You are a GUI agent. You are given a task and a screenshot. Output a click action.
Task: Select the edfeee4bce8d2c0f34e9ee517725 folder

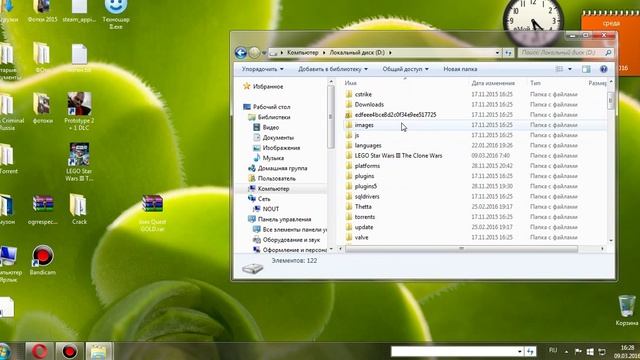pyautogui.click(x=396, y=115)
